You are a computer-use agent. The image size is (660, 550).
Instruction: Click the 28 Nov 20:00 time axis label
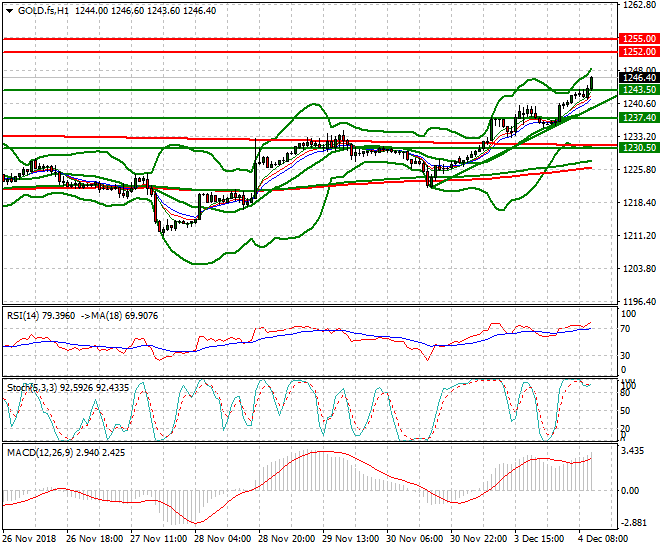[287, 539]
